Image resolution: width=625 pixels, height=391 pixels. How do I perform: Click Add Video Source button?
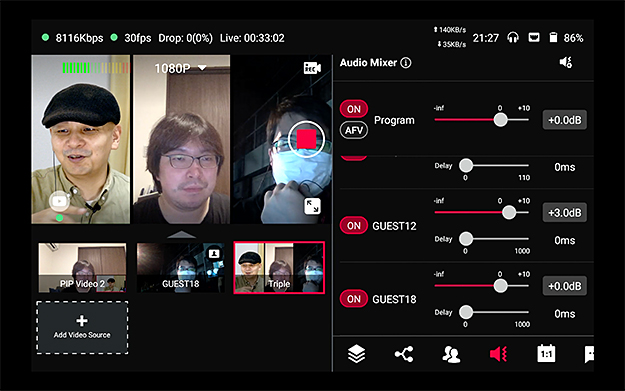coord(82,328)
